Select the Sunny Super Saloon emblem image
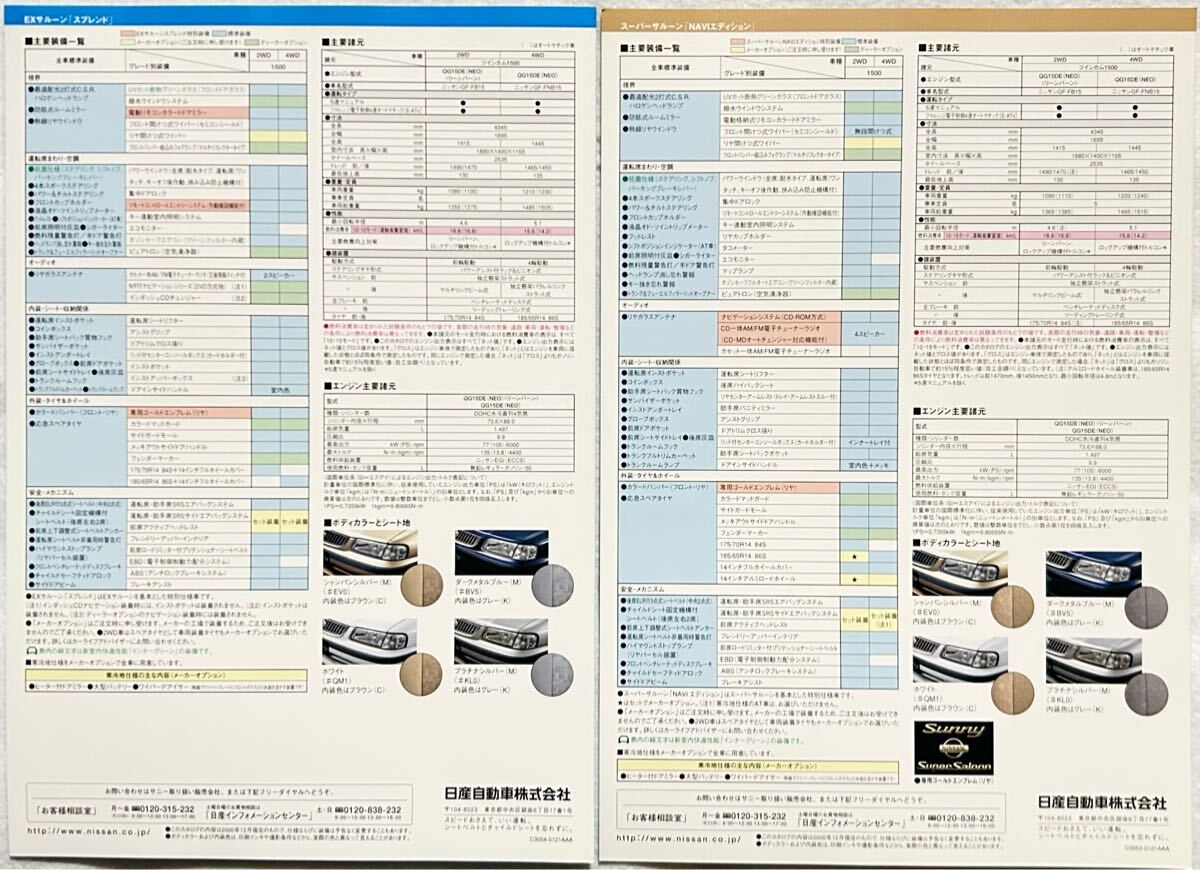1200x870 pixels. [953, 748]
